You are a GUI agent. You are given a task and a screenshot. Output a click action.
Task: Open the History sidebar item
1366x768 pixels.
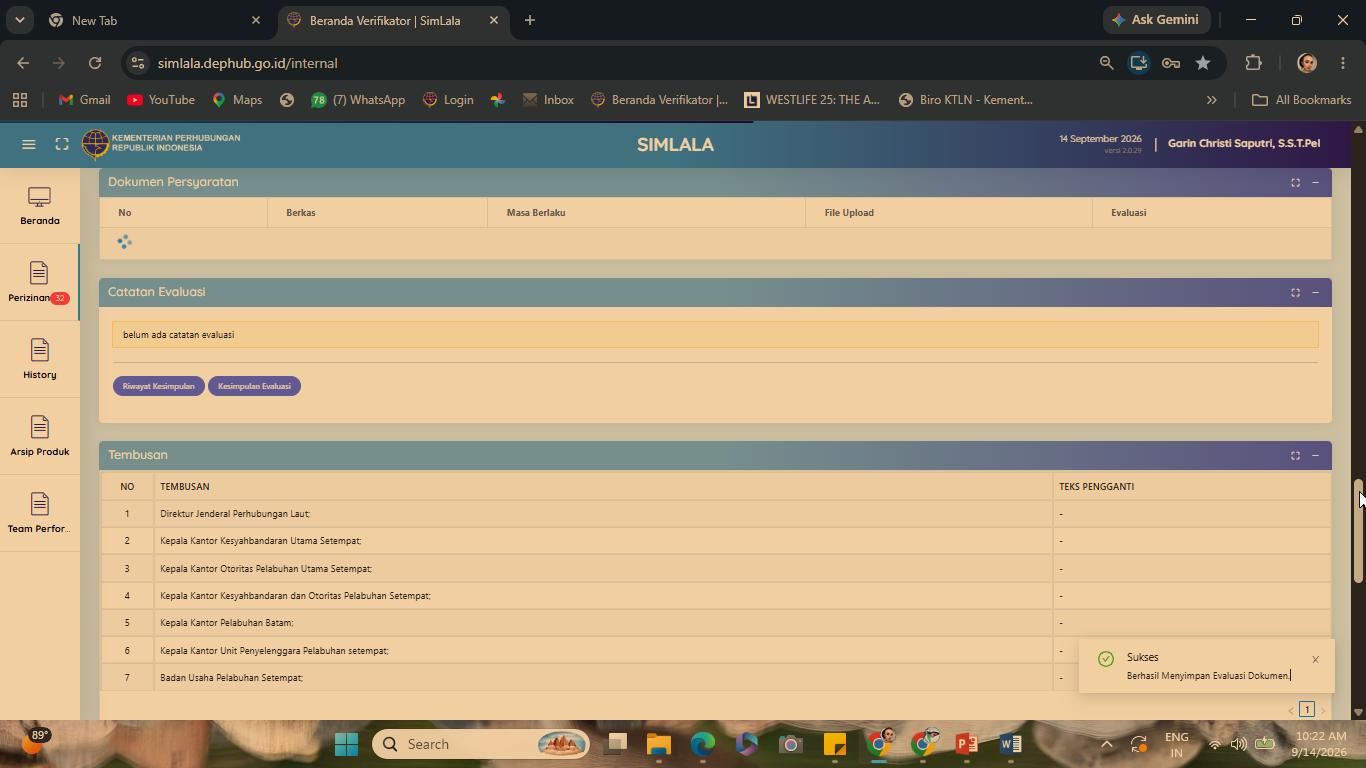click(x=40, y=360)
